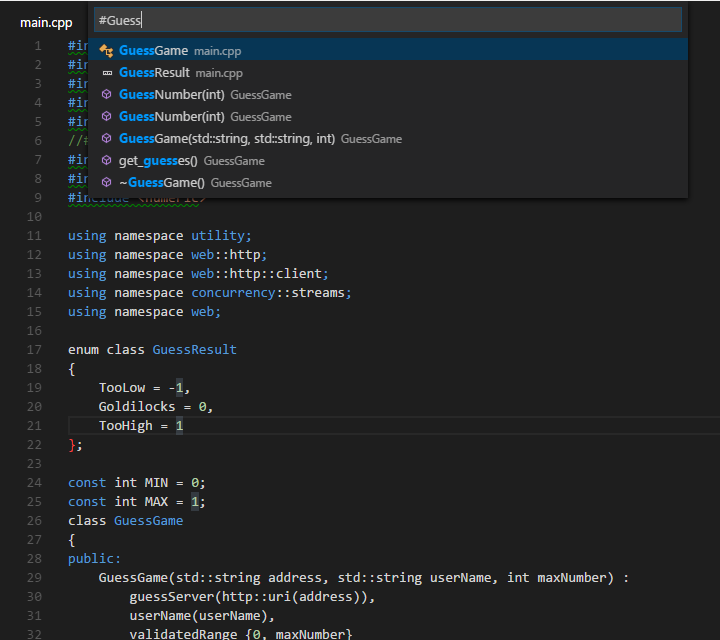This screenshot has width=720, height=640.
Task: Focus the #Guess symbol search box
Action: [x=386, y=20]
